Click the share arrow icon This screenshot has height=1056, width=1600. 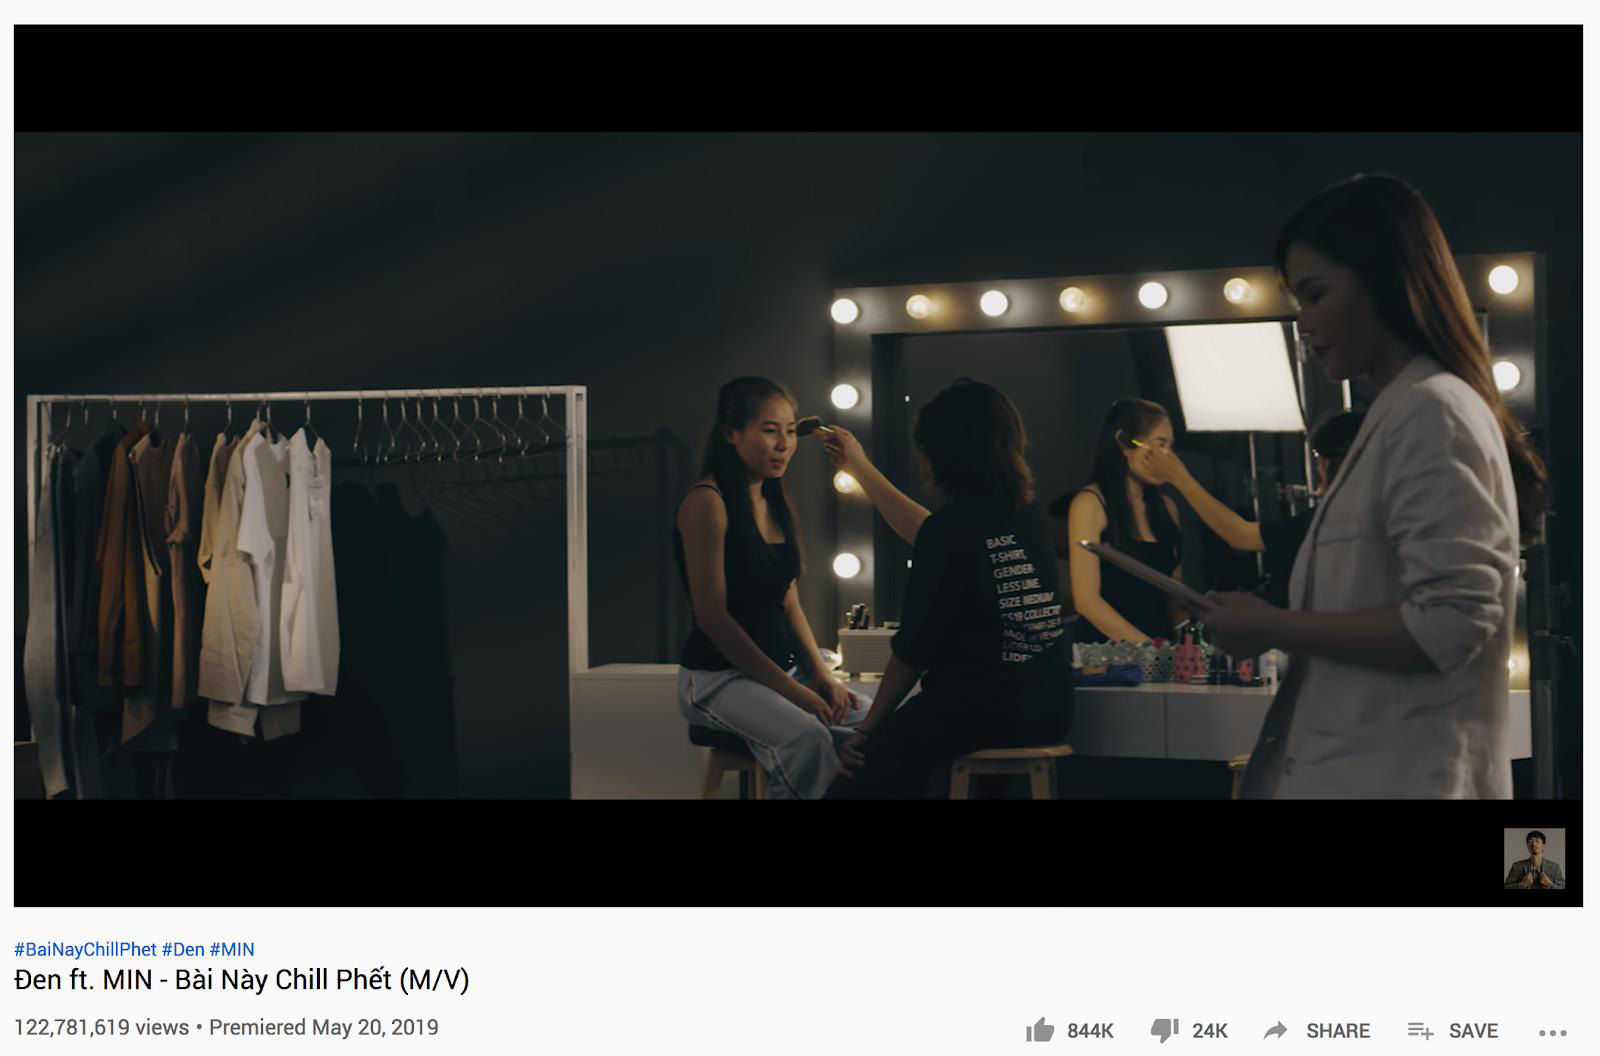pos(1275,1030)
